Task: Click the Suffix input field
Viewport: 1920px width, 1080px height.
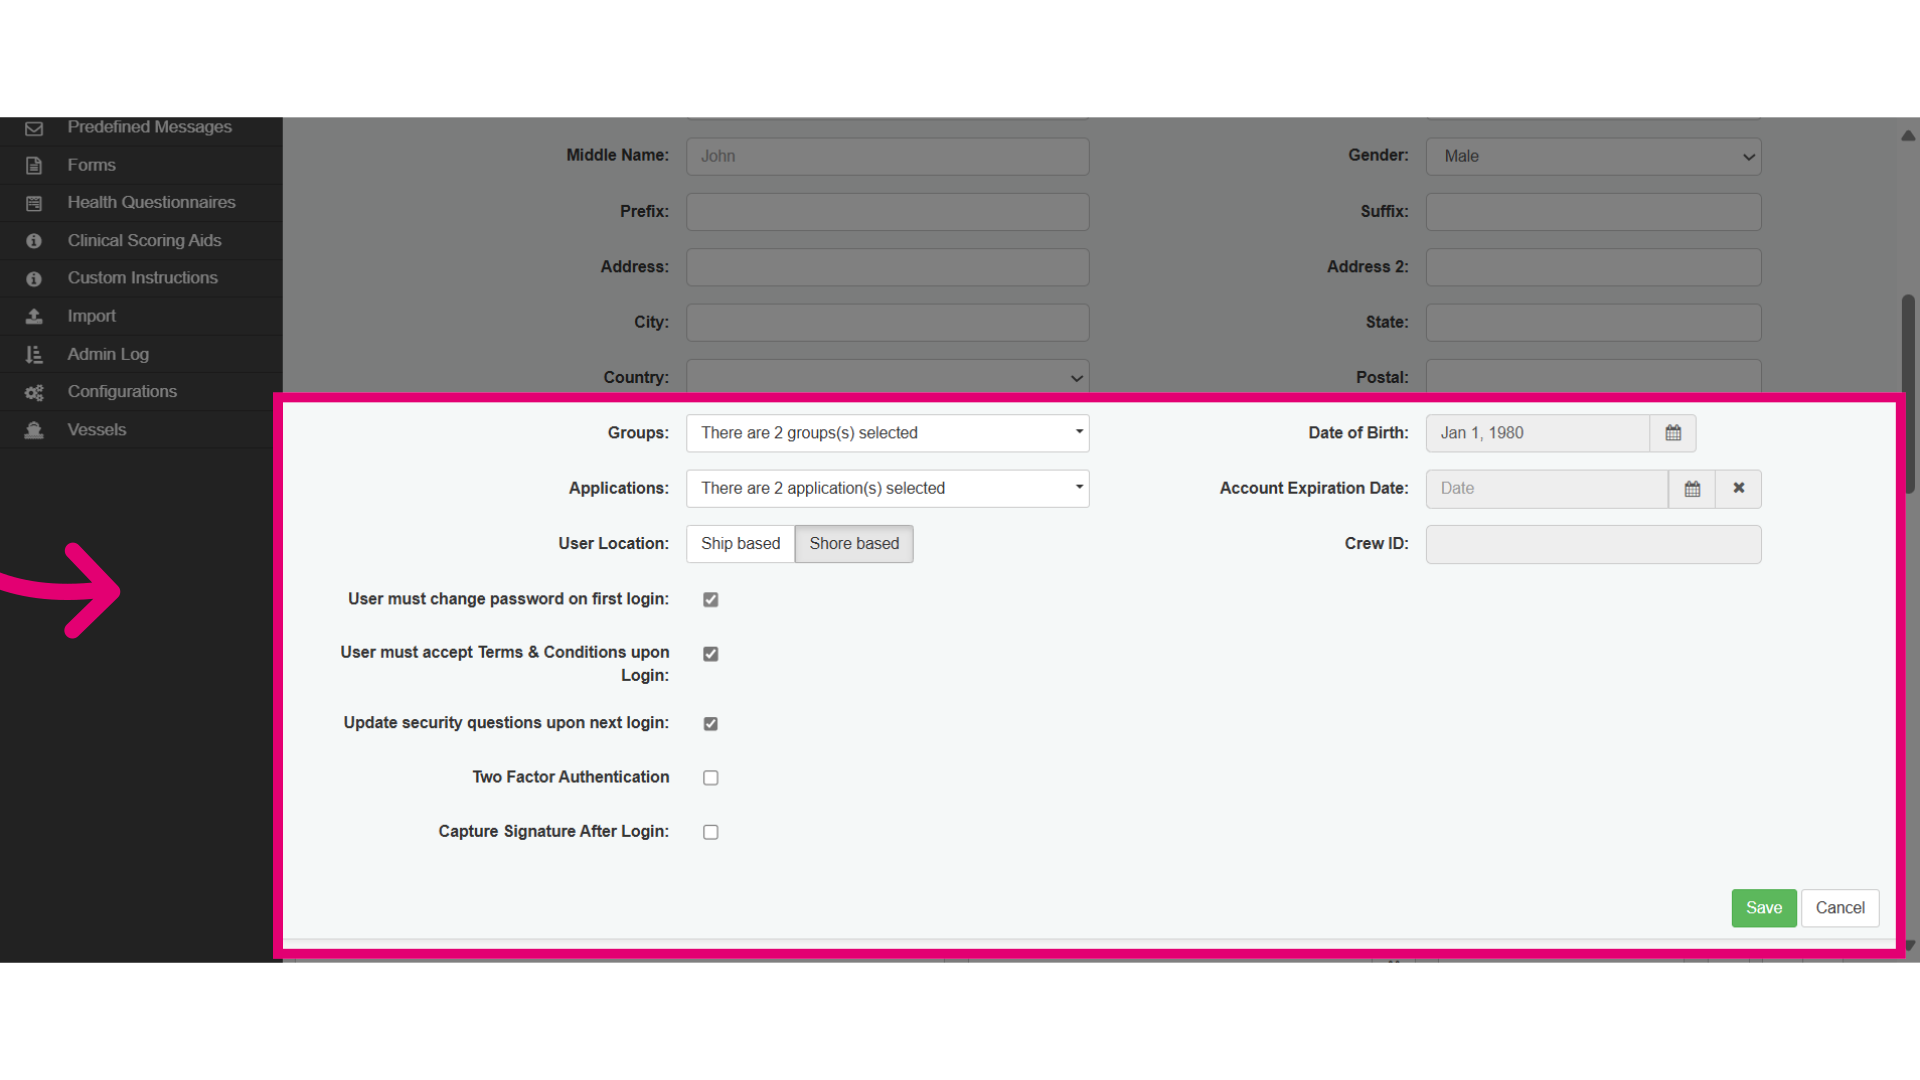Action: 1593,212
